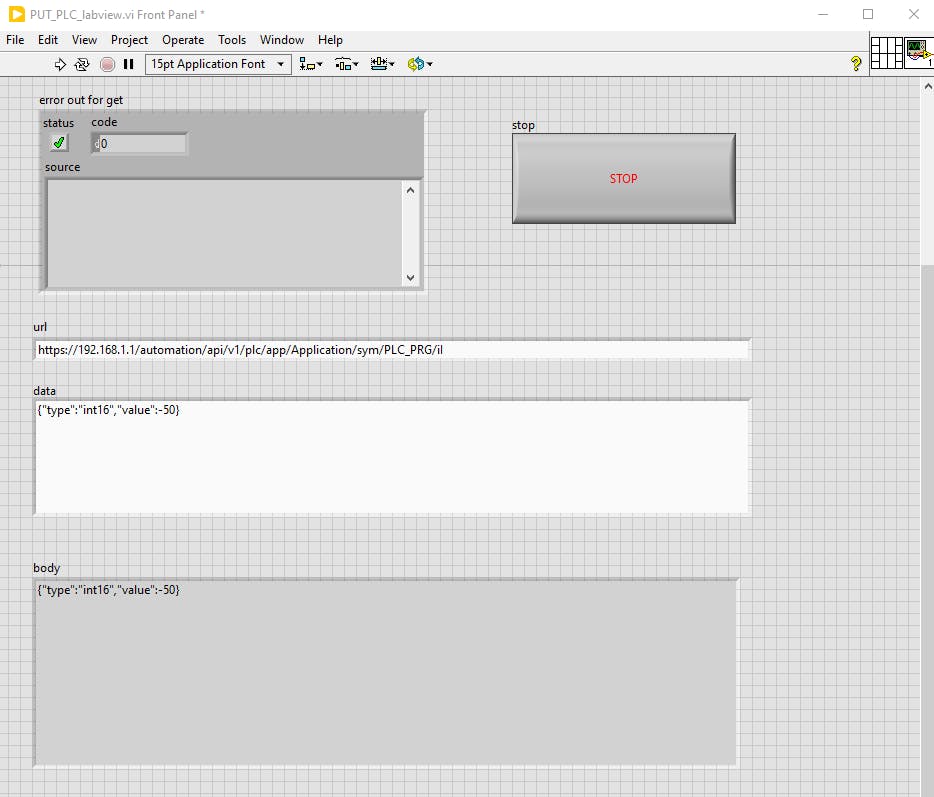Click the LabVIEW window title icon

click(17, 14)
